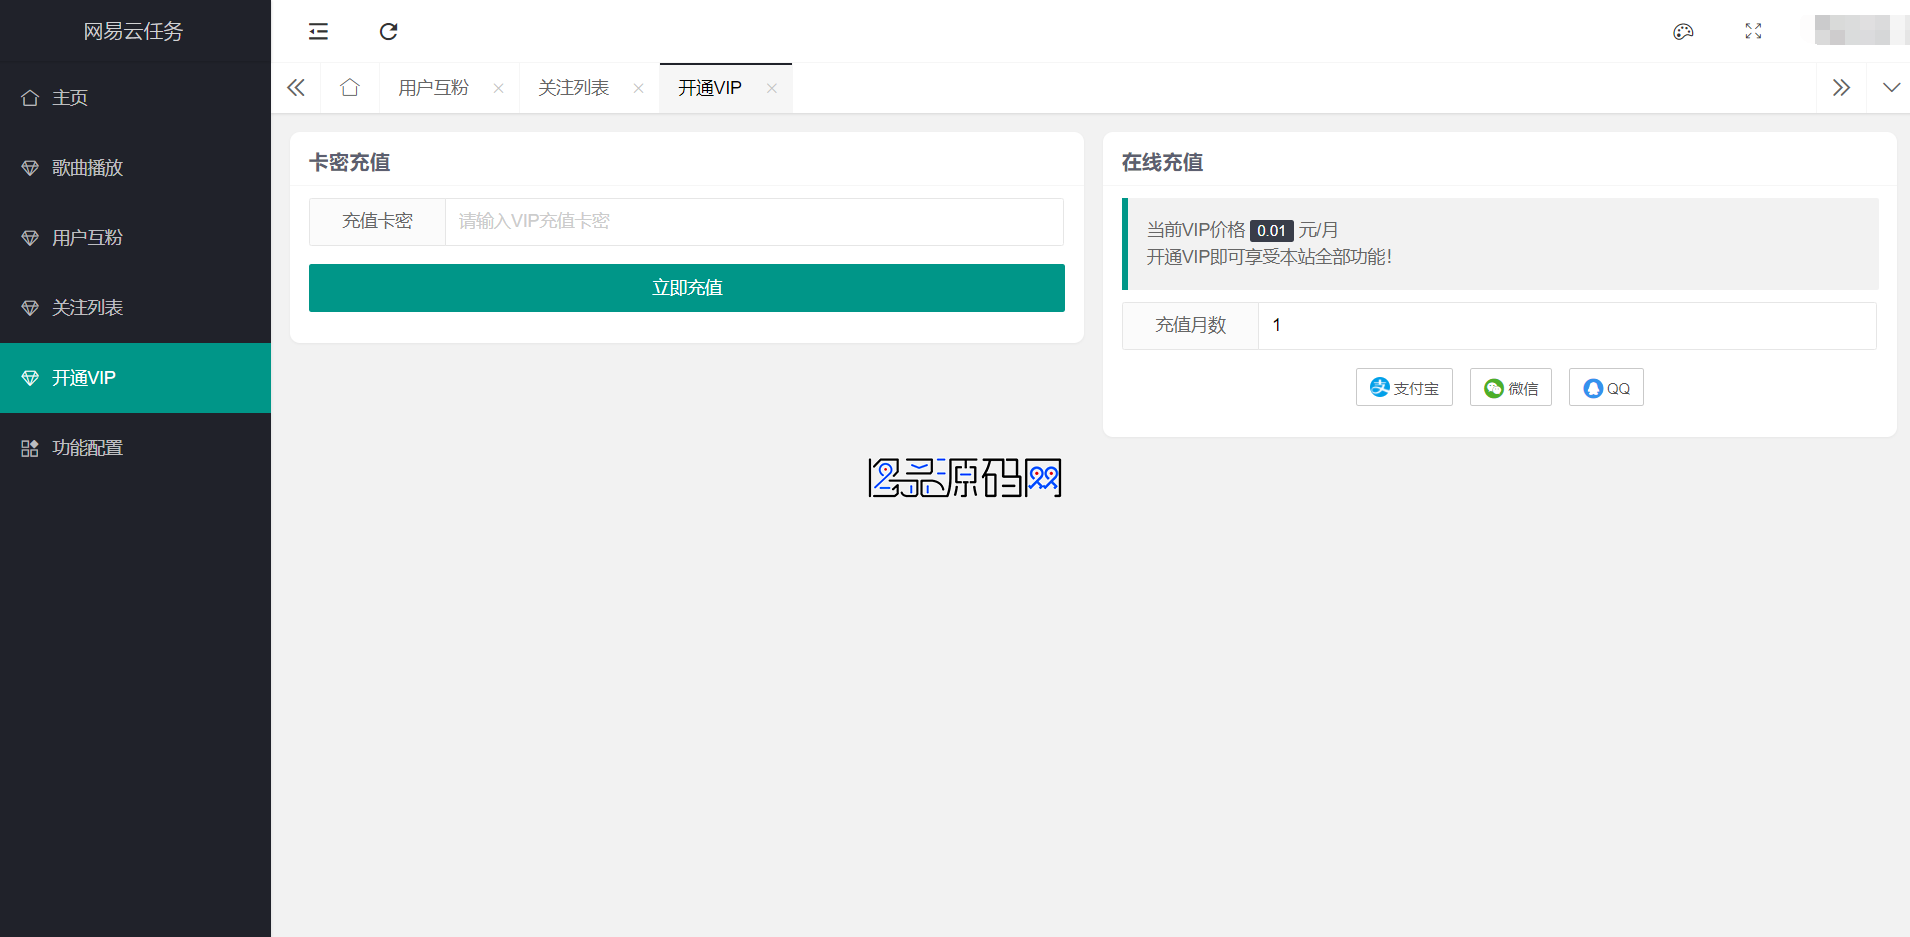1910x937 pixels.
Task: Open 用户互粉 in the sidebar
Action: tap(135, 238)
